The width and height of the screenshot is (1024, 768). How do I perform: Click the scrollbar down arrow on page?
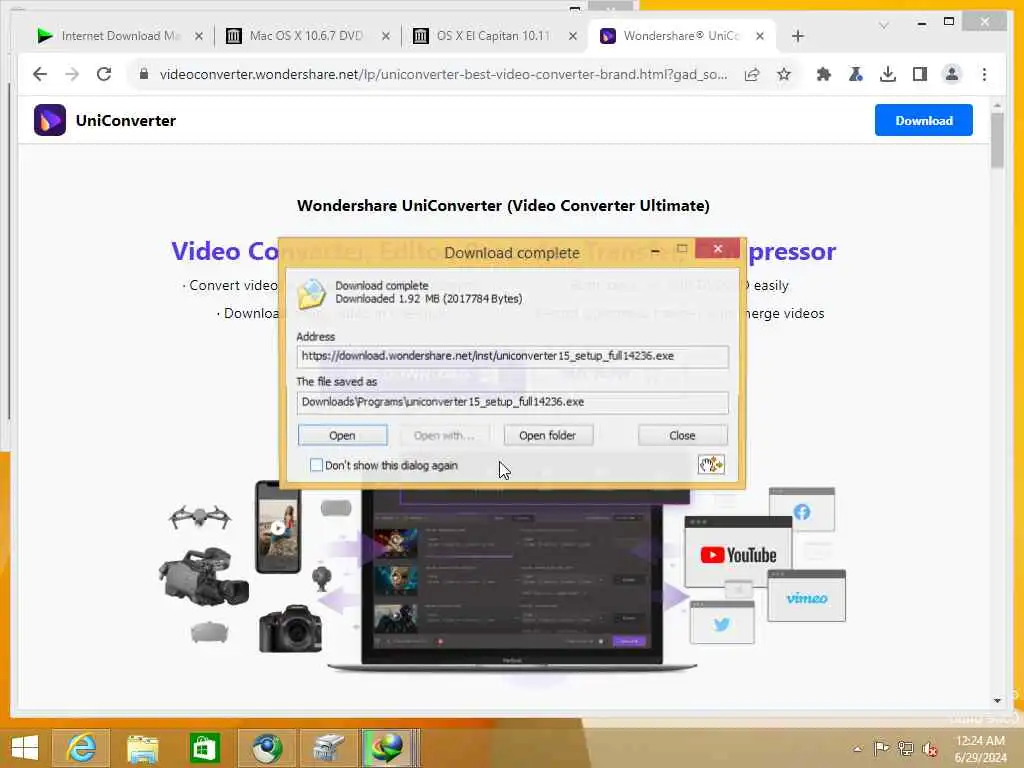point(997,700)
